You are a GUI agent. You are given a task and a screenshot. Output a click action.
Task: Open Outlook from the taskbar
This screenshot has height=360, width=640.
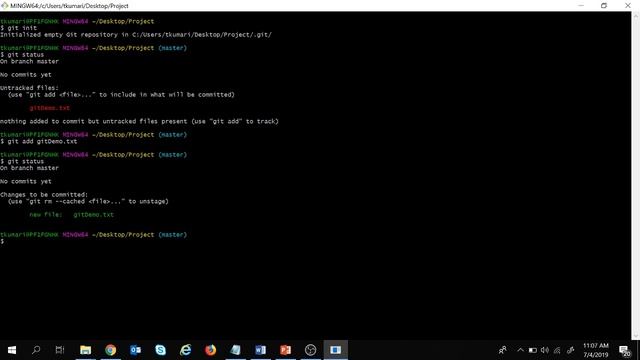[135, 350]
